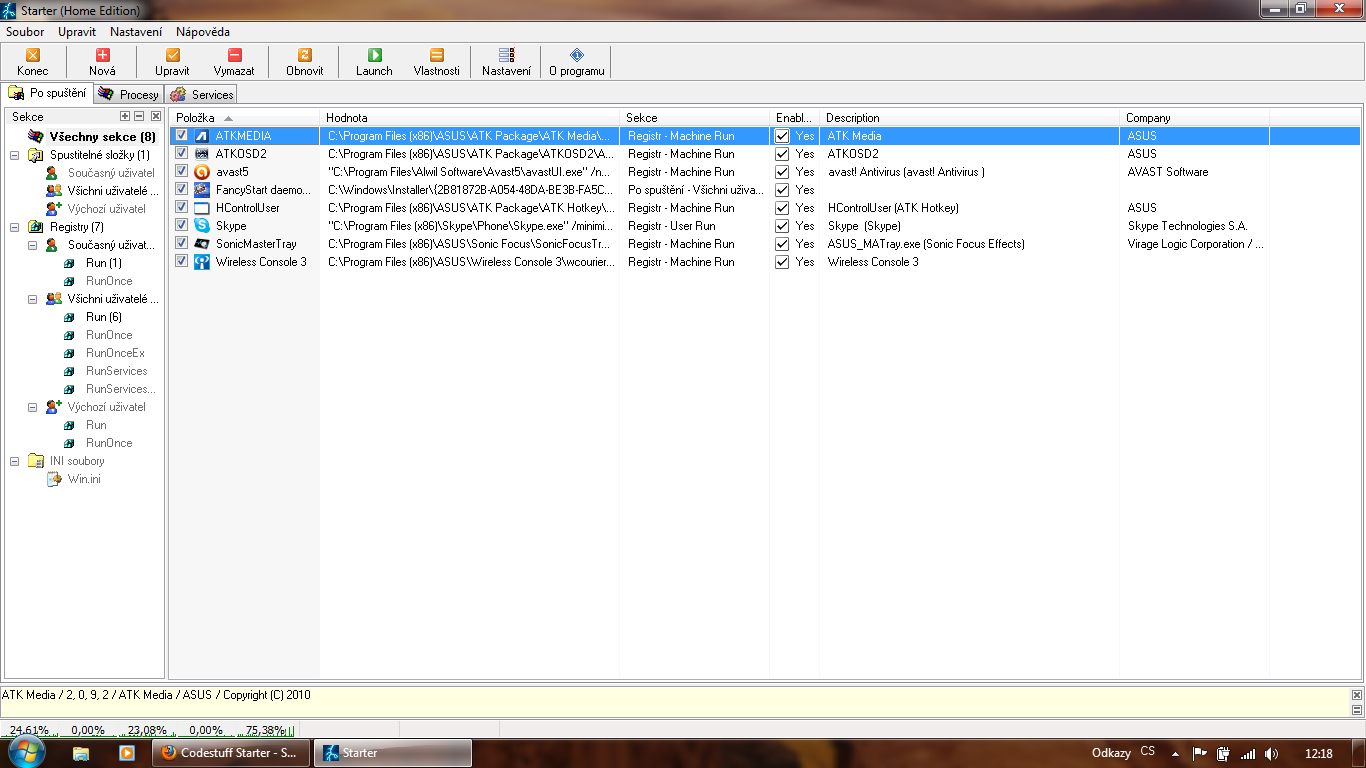Collapse the bottom info panel
This screenshot has height=768, width=1366.
pyautogui.click(x=1357, y=710)
